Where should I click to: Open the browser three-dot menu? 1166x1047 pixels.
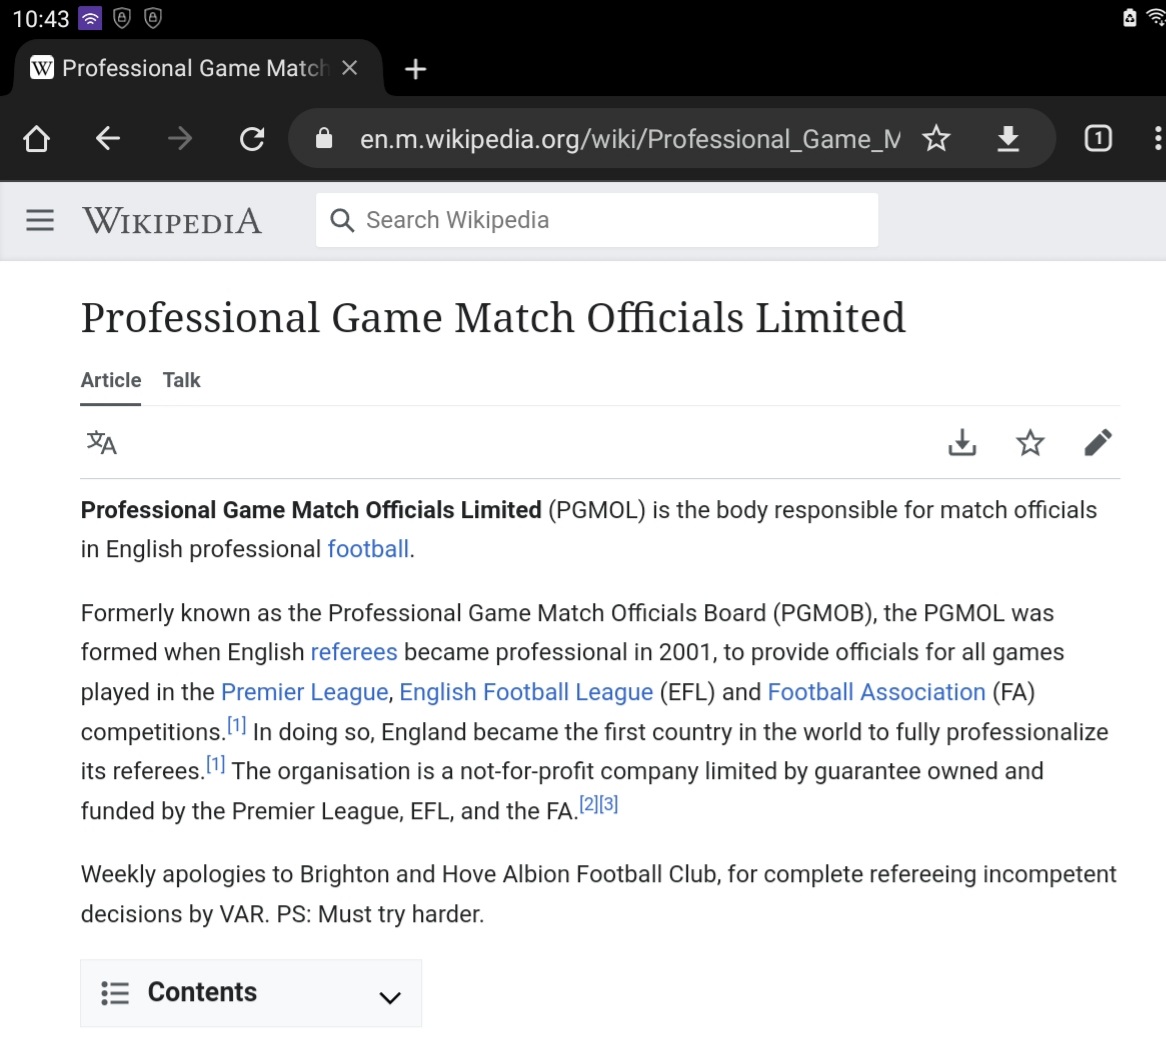pyautogui.click(x=1157, y=138)
